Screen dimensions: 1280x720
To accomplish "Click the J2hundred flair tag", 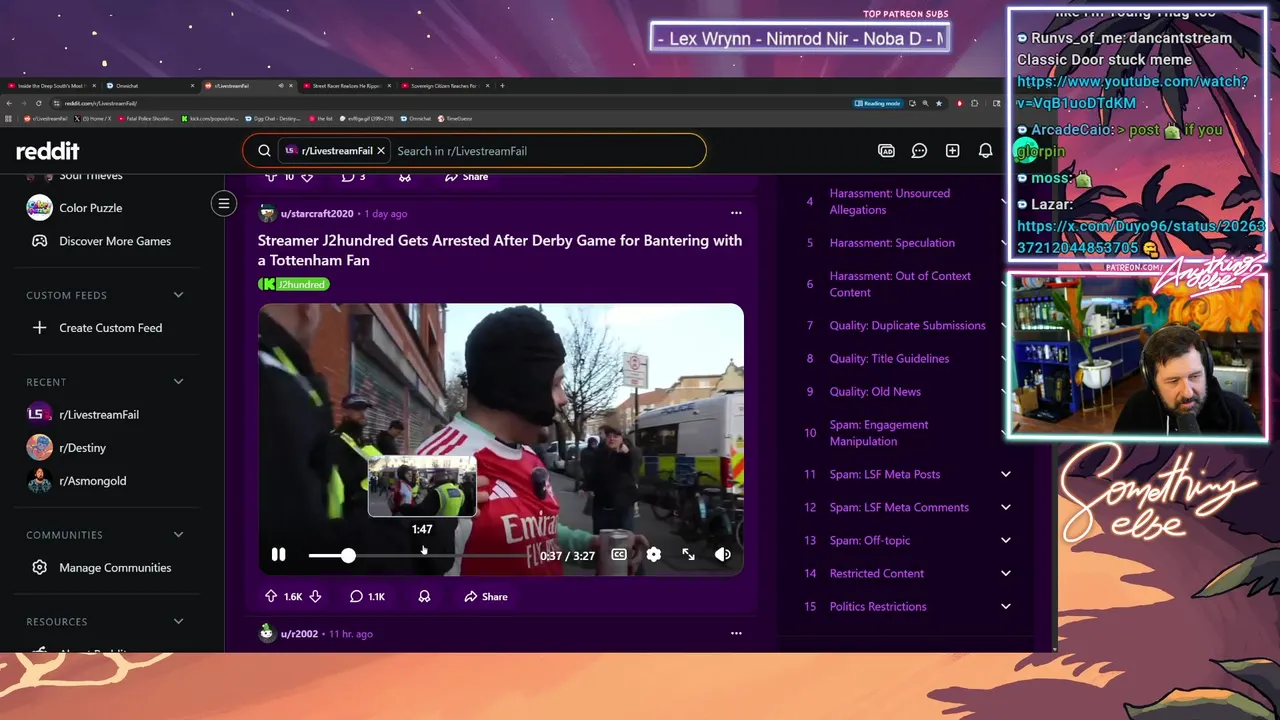I will (294, 284).
